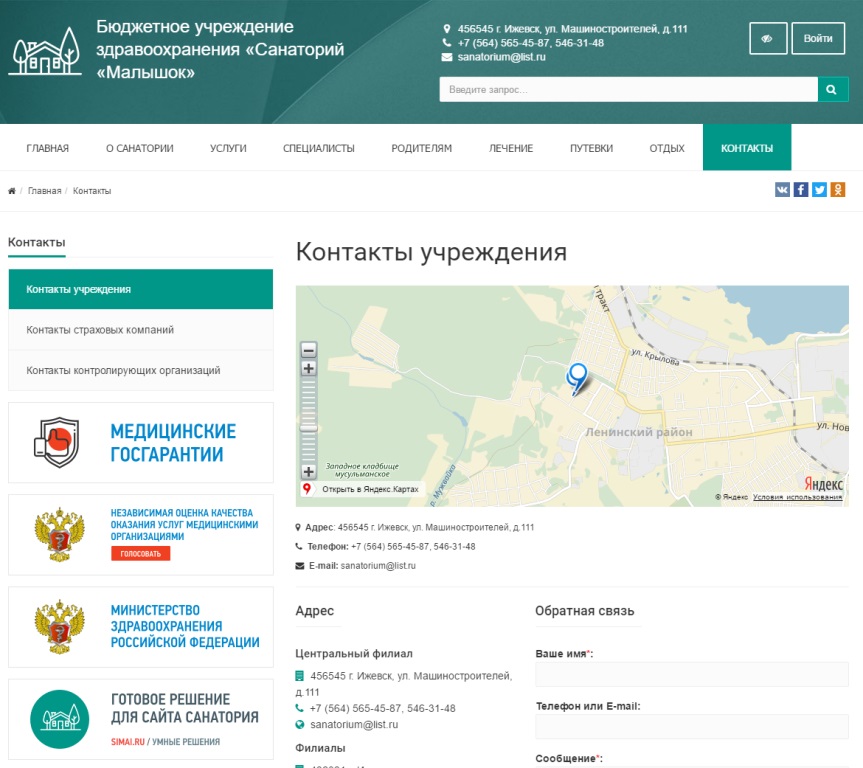Zoom out the map with minus button
The image size is (863, 768).
[309, 350]
